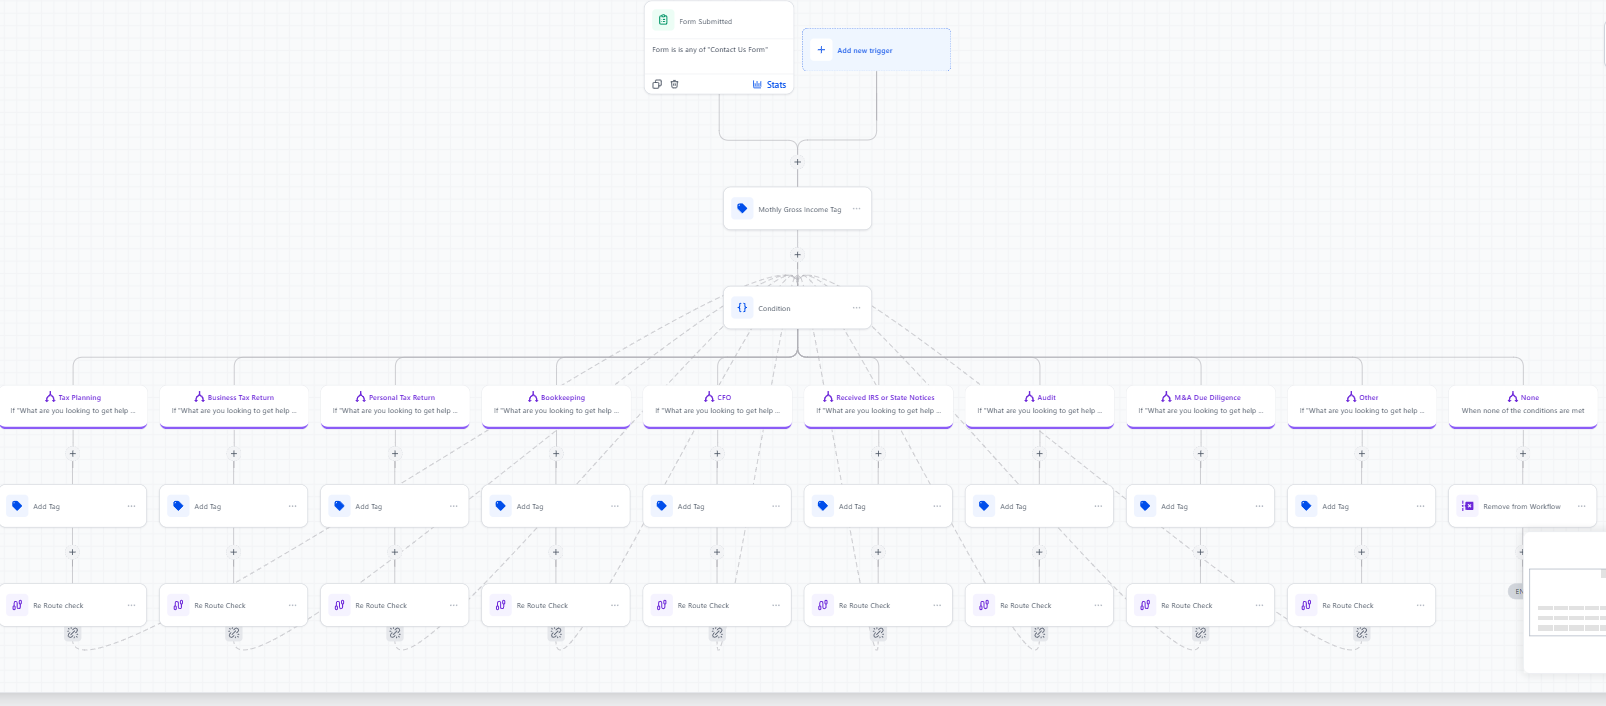Open Add Tag options under Bookkeeping

pos(614,506)
